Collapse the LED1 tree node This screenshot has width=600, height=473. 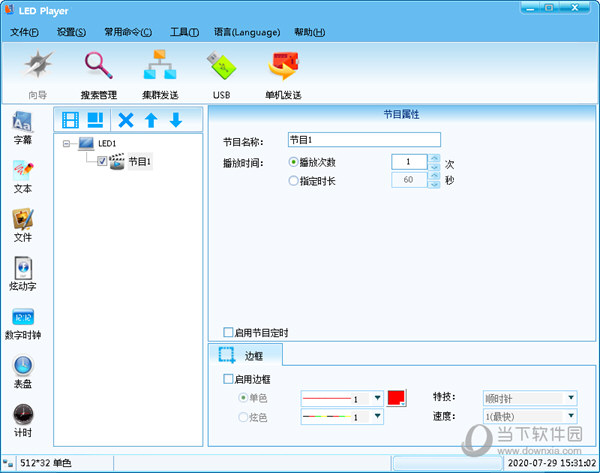(x=66, y=144)
